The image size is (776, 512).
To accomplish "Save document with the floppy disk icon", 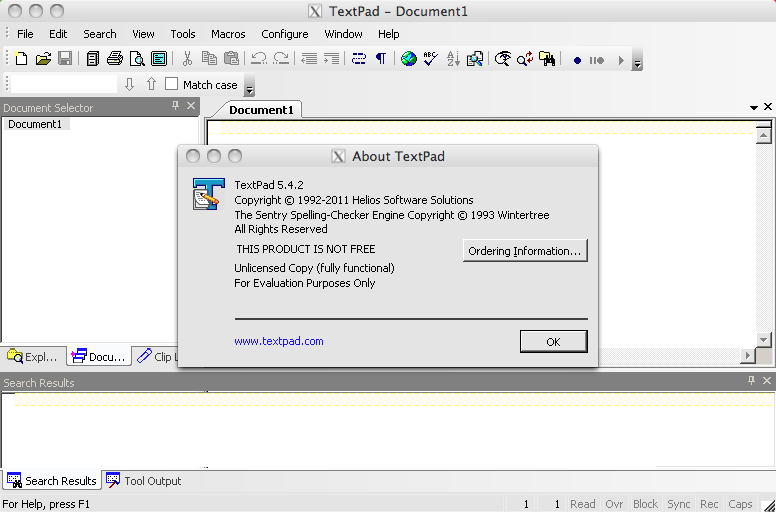I will pyautogui.click(x=65, y=58).
